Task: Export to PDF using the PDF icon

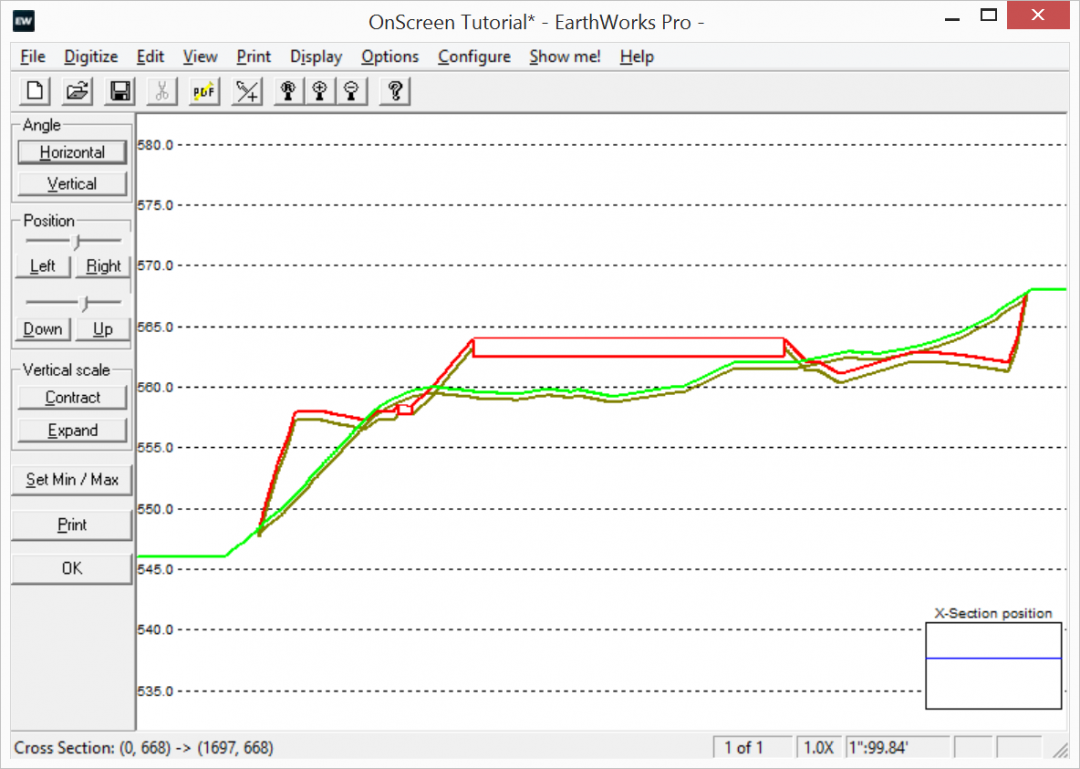Action: (x=204, y=91)
